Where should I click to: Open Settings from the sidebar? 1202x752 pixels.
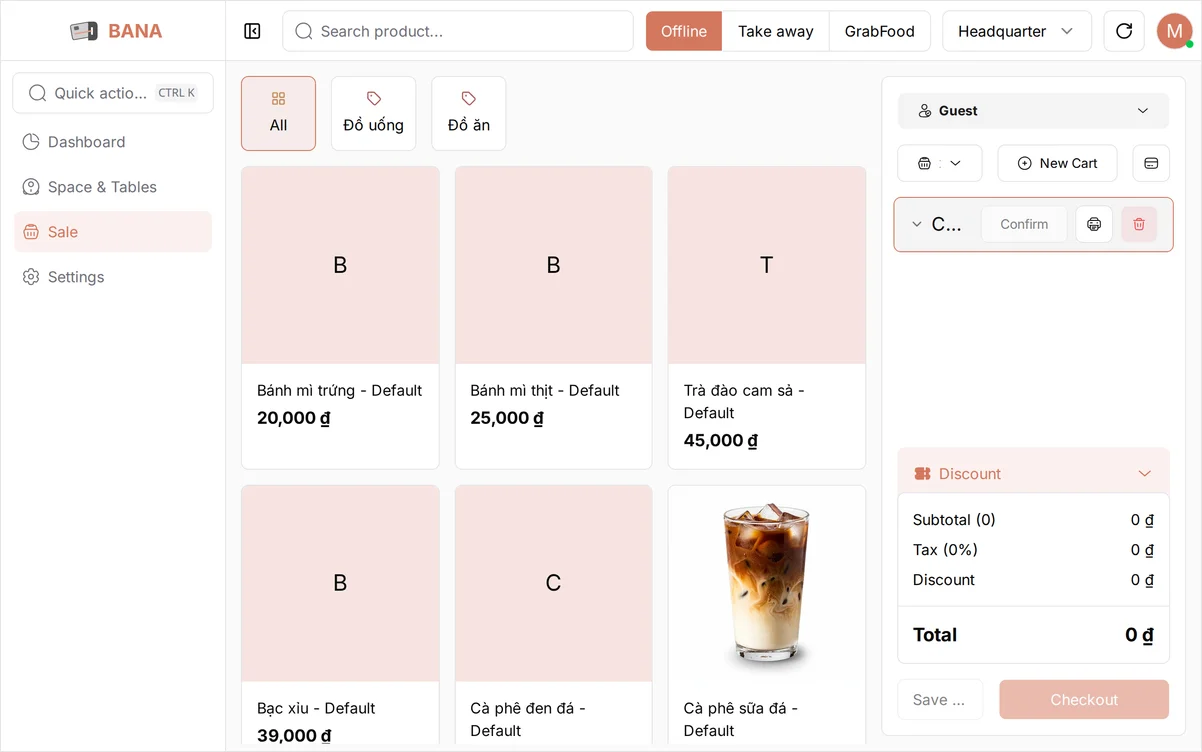tap(113, 277)
